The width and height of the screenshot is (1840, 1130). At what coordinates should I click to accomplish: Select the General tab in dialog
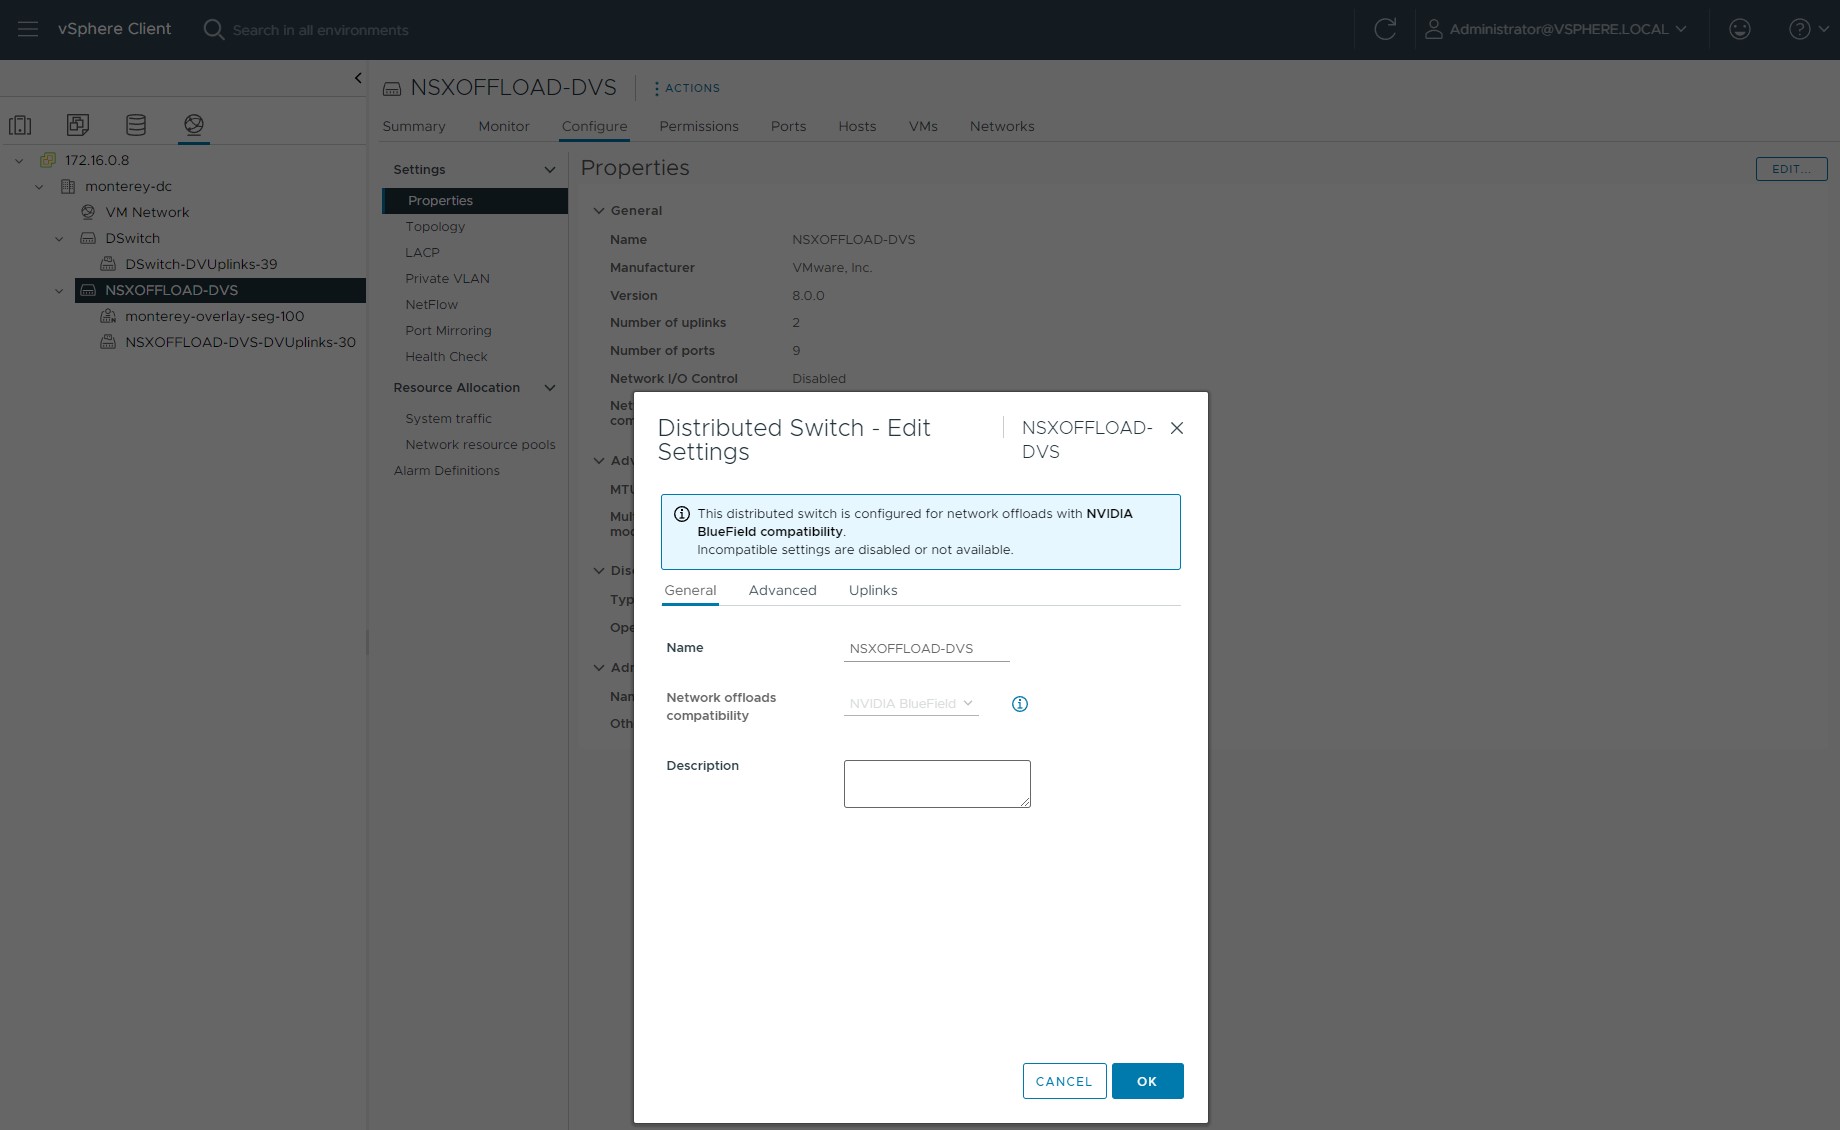point(690,591)
